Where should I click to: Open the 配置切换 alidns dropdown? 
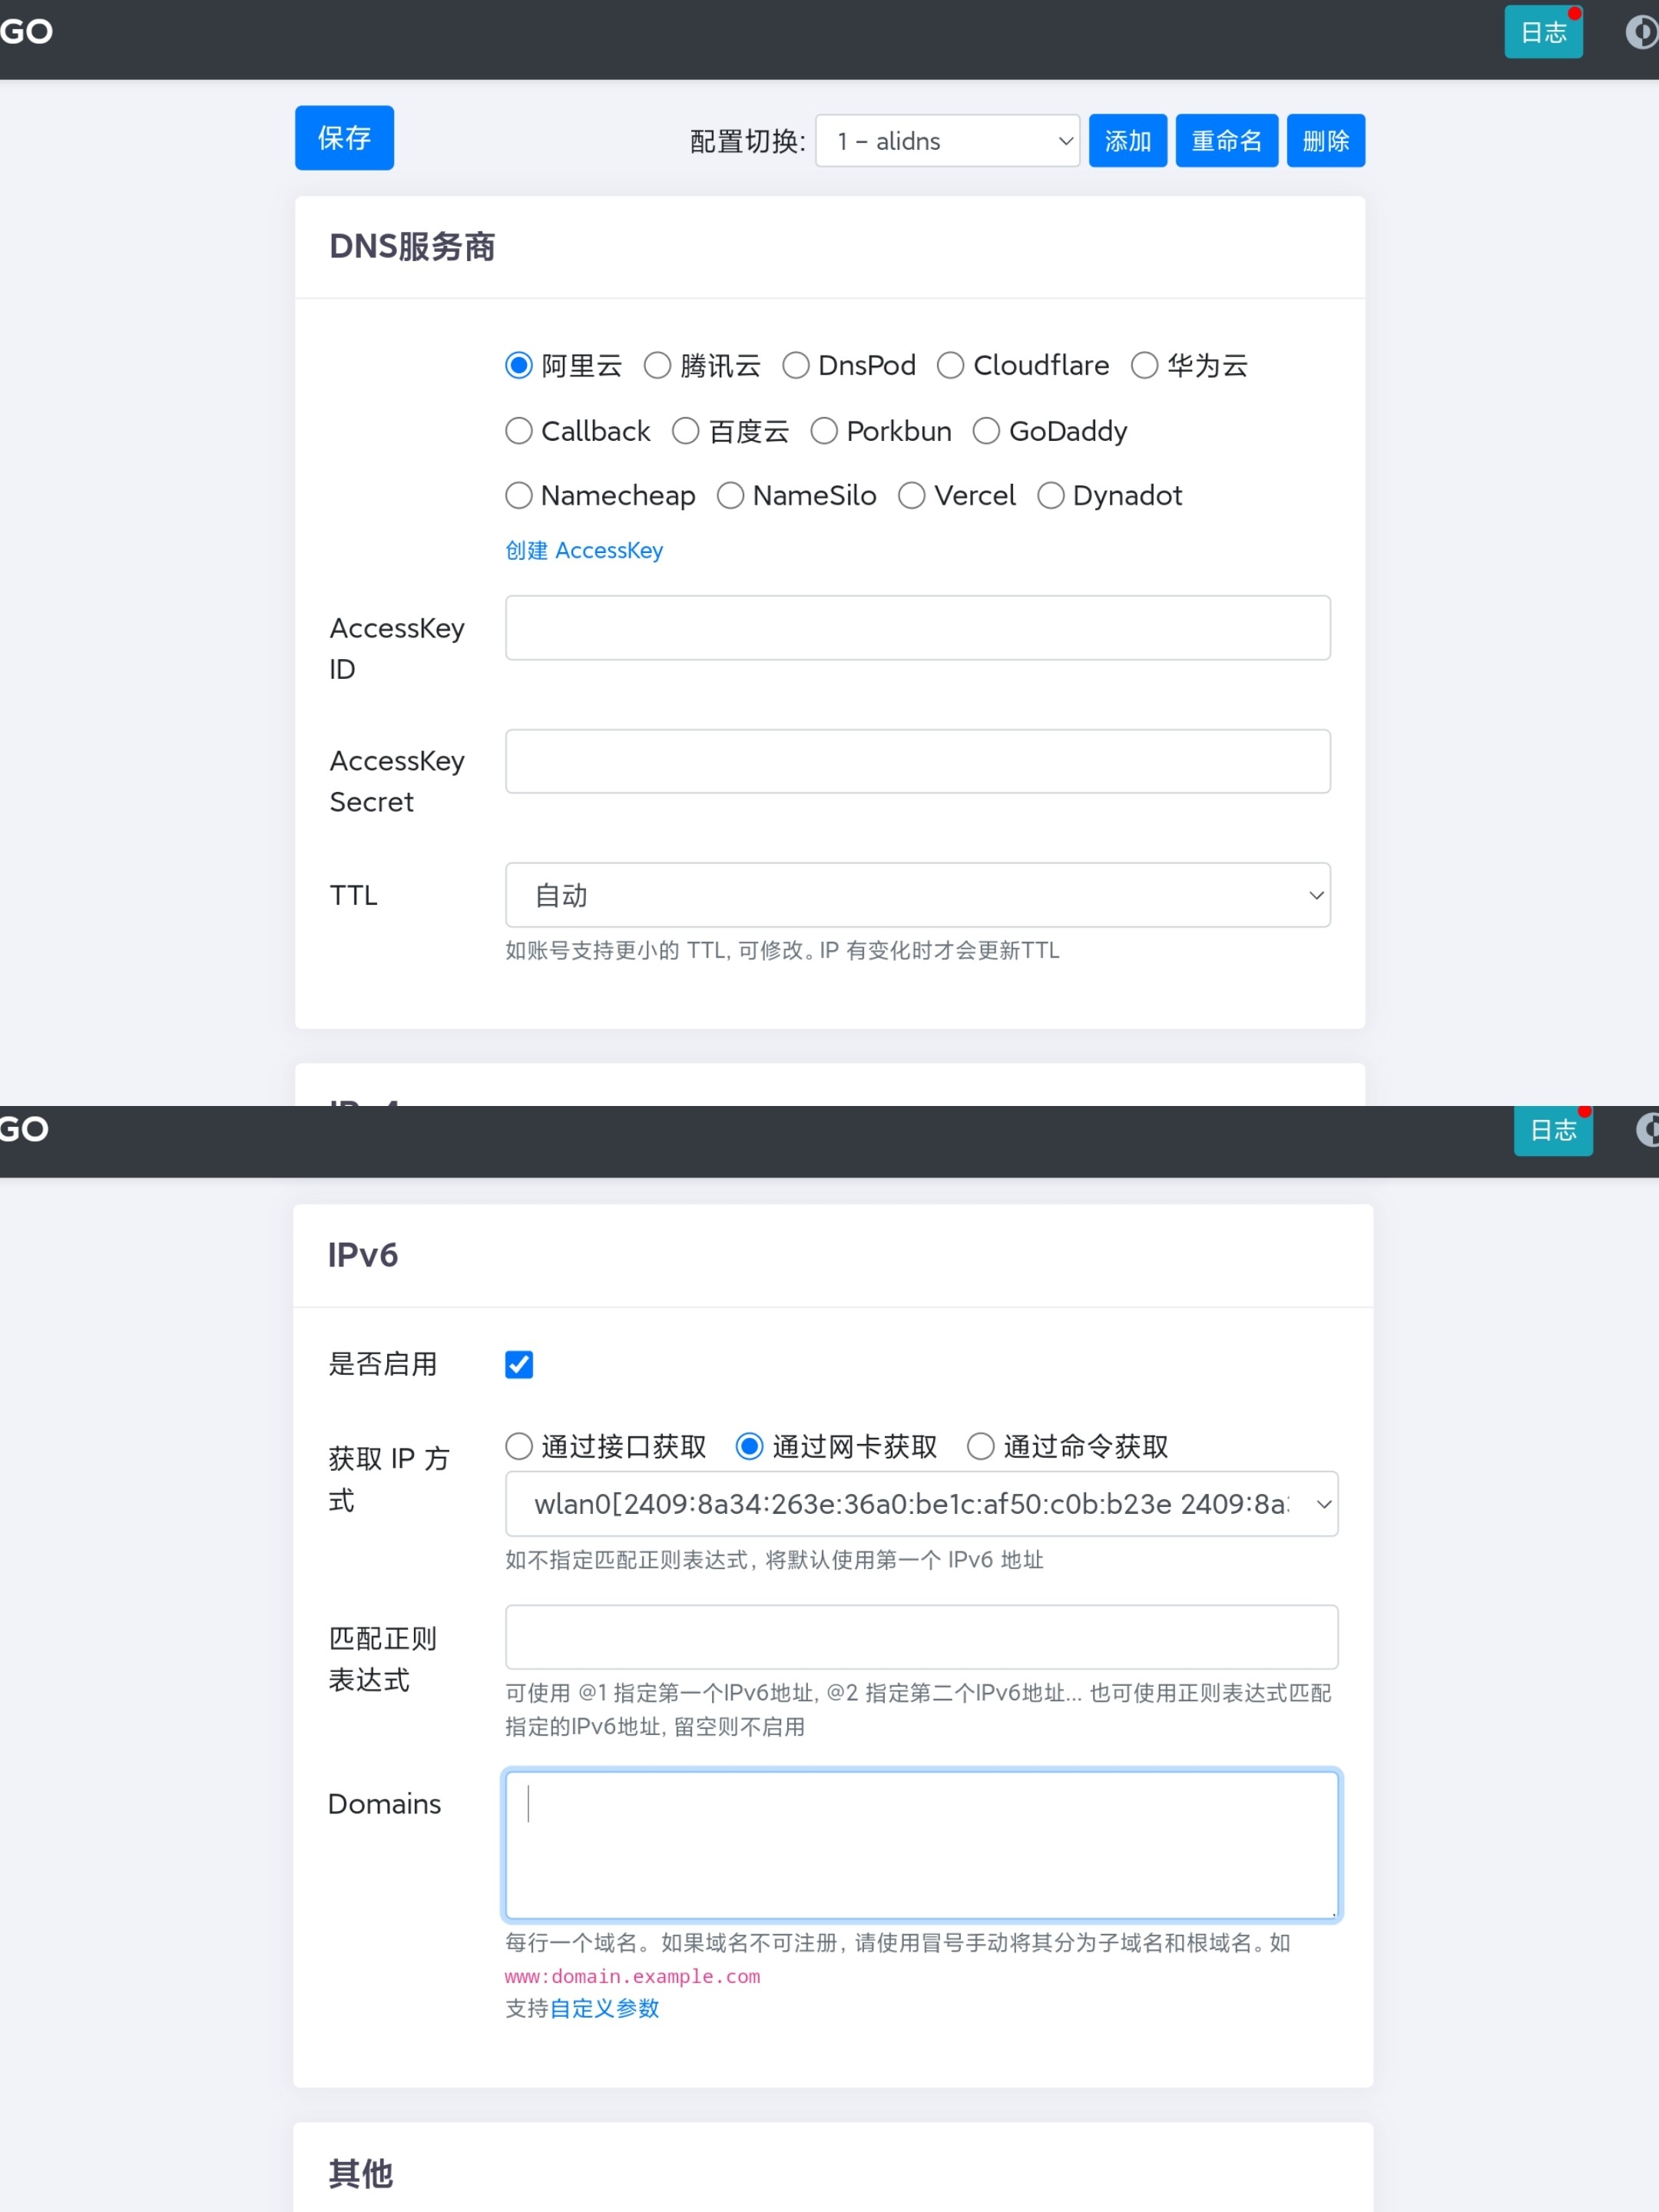(x=946, y=141)
